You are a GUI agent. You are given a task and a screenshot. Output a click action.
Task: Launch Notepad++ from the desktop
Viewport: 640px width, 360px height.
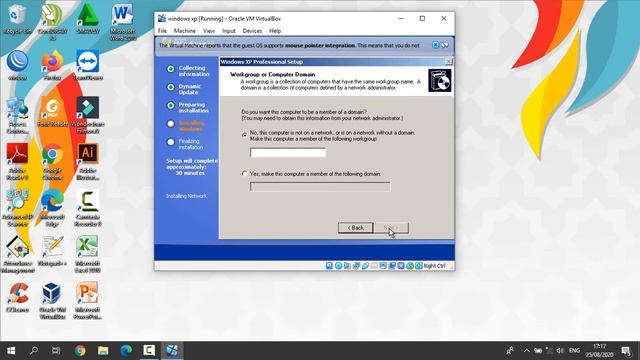pos(52,251)
